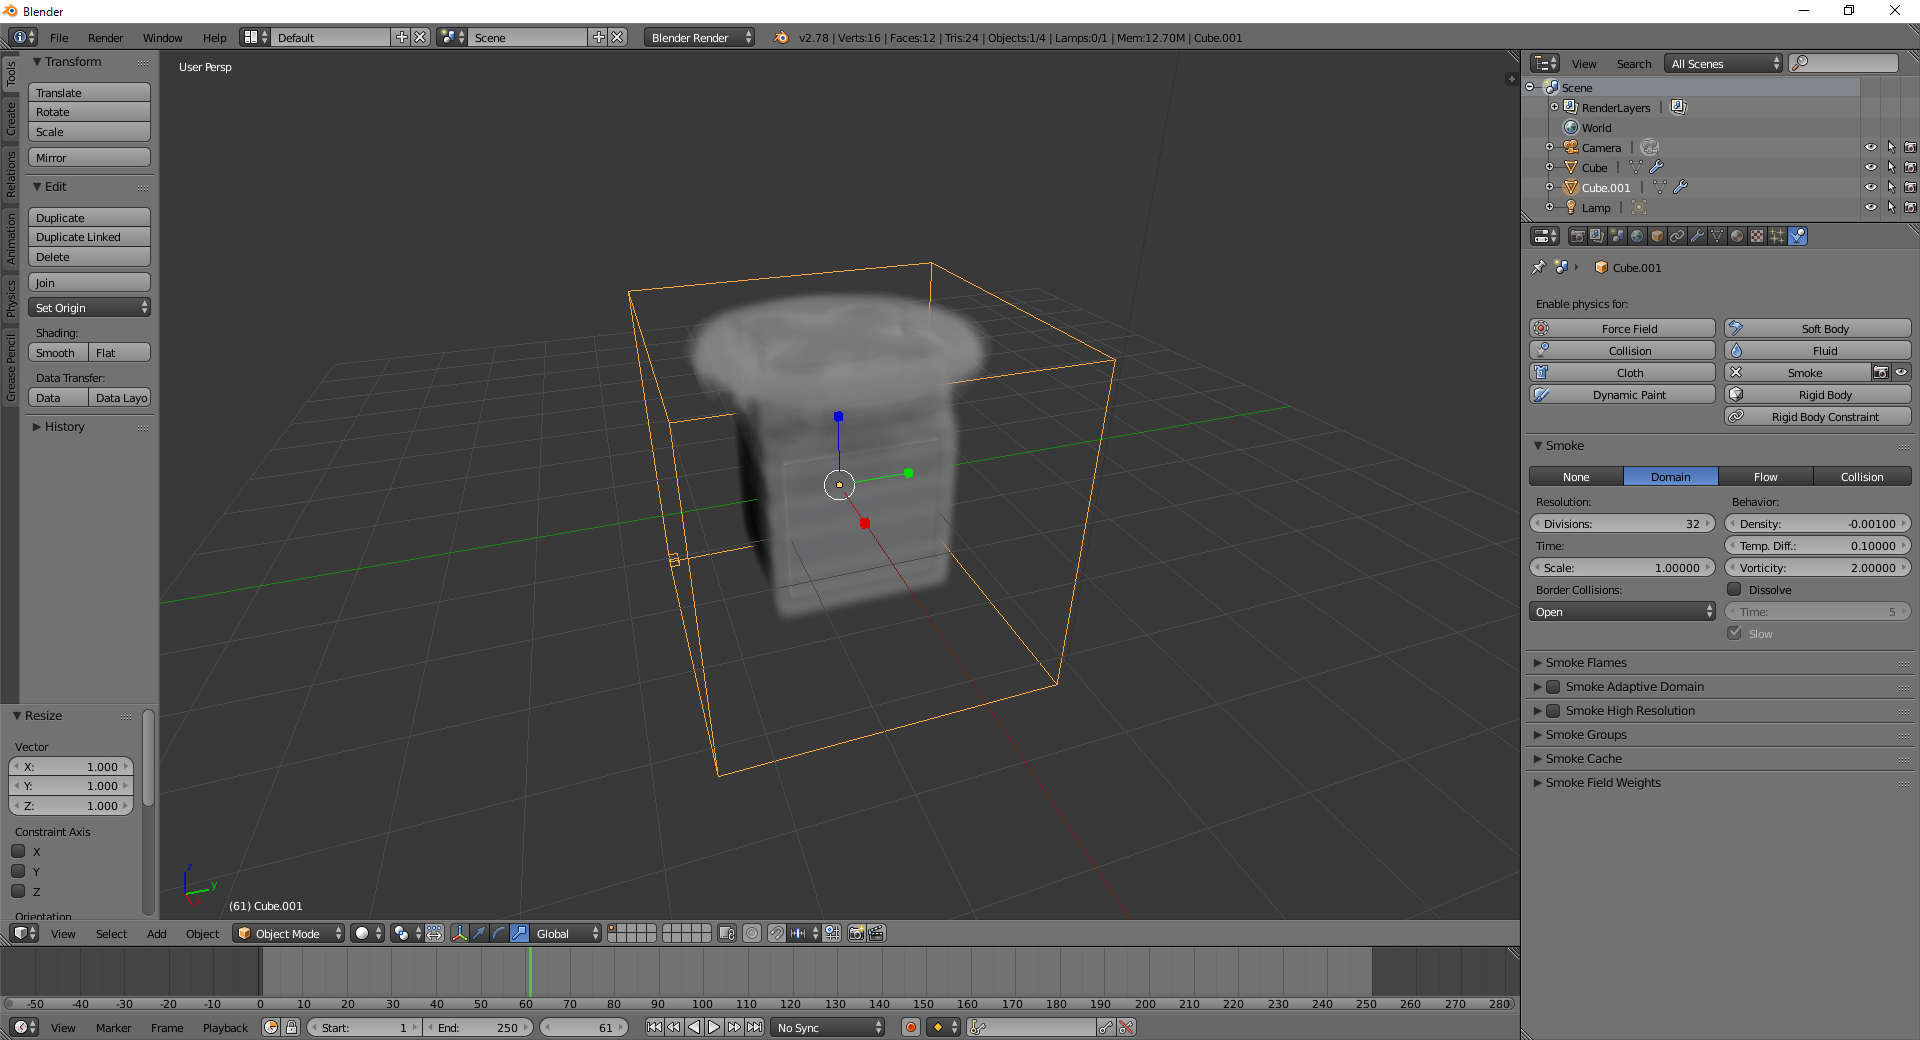Switch smoke type to the Flow tab
Viewport: 1920px width, 1040px height.
click(1765, 477)
